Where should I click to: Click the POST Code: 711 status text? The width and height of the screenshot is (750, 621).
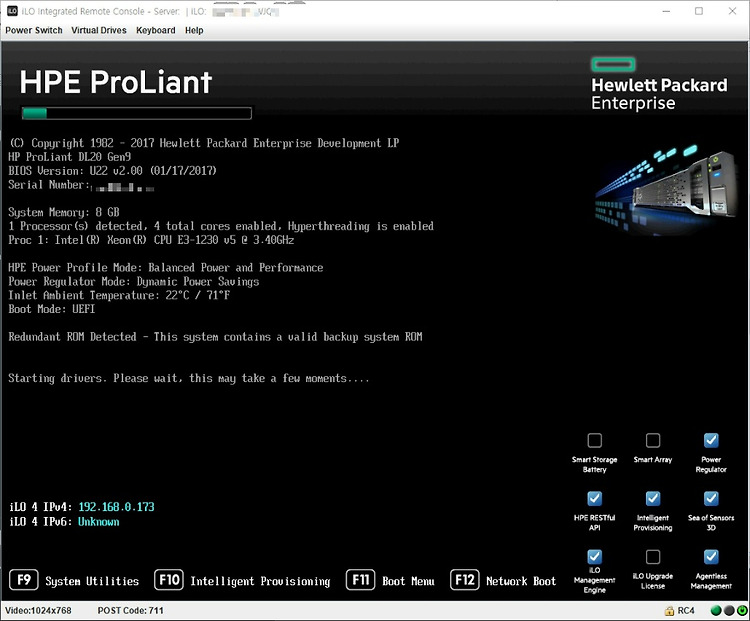coord(131,611)
